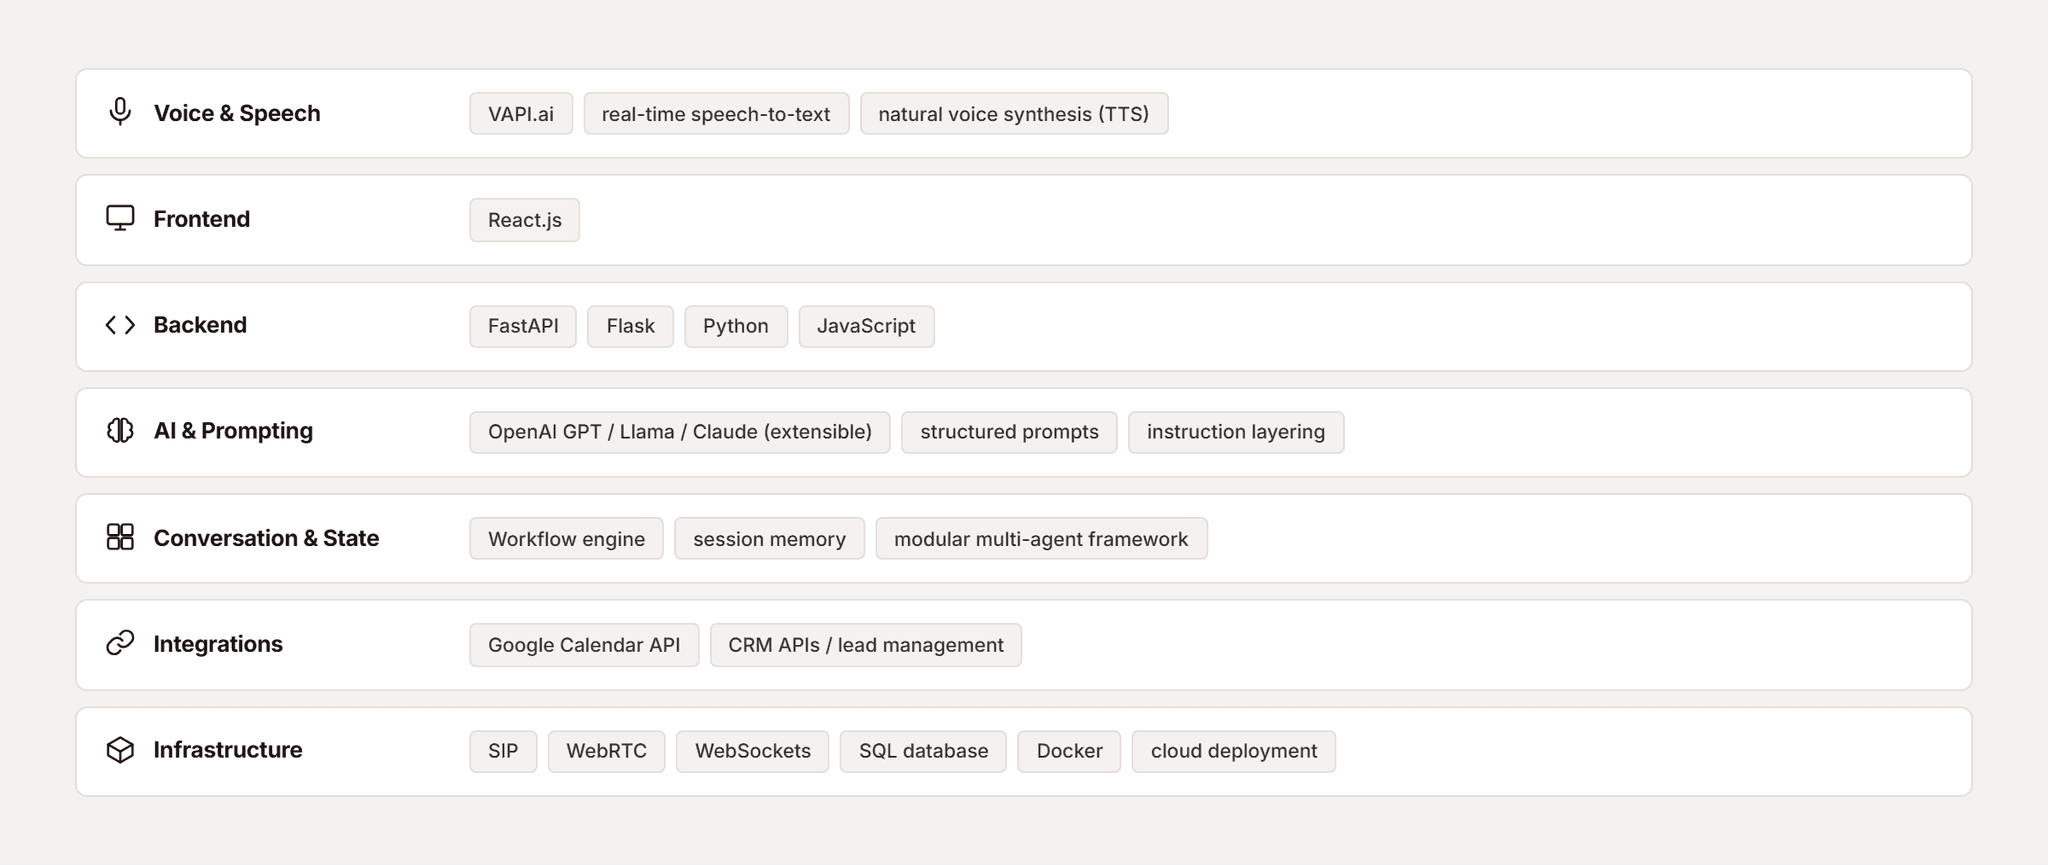Click the Docker tag
This screenshot has width=2048, height=865.
[1069, 751]
